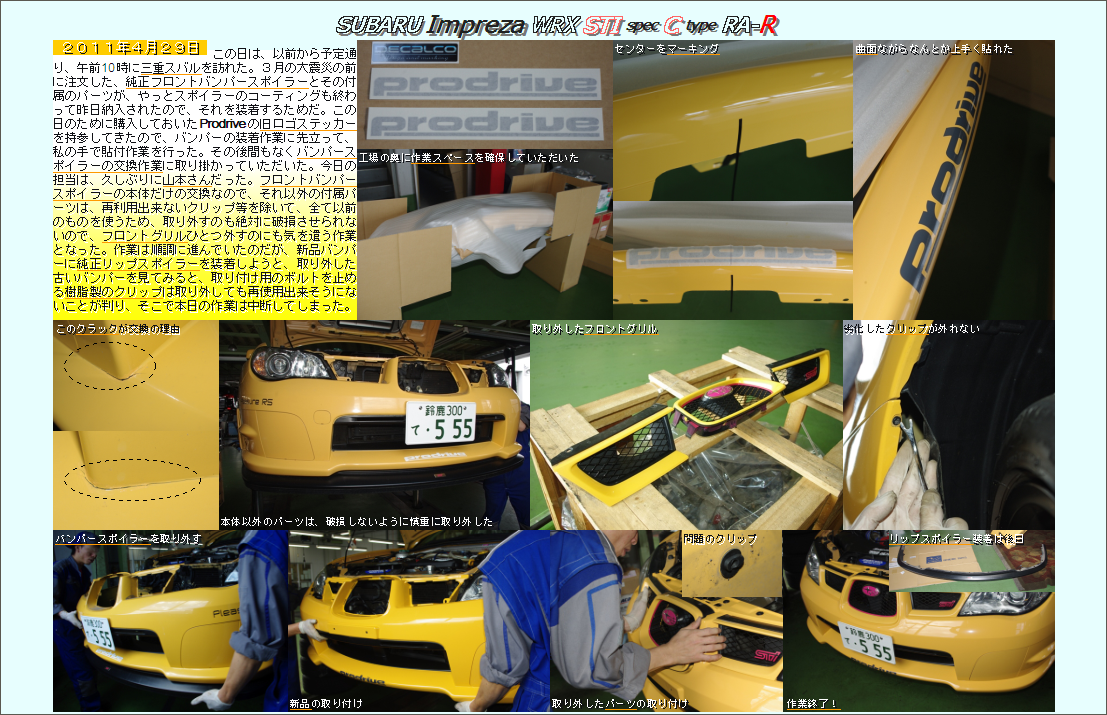
Task: Open the Prodrive stickers photo
Action: coord(485,95)
